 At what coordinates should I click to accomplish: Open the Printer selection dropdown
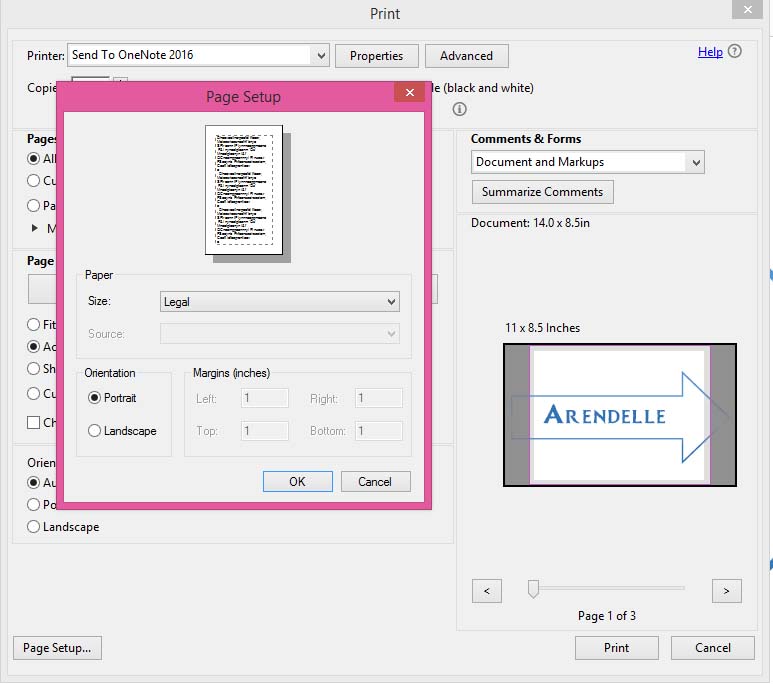coord(319,56)
